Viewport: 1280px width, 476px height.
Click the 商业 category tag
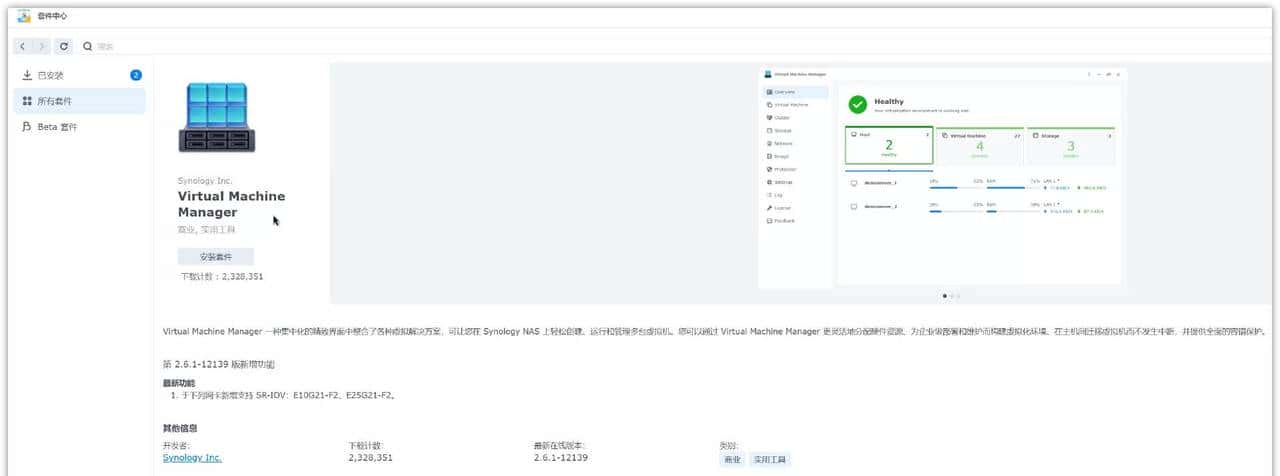click(x=733, y=460)
